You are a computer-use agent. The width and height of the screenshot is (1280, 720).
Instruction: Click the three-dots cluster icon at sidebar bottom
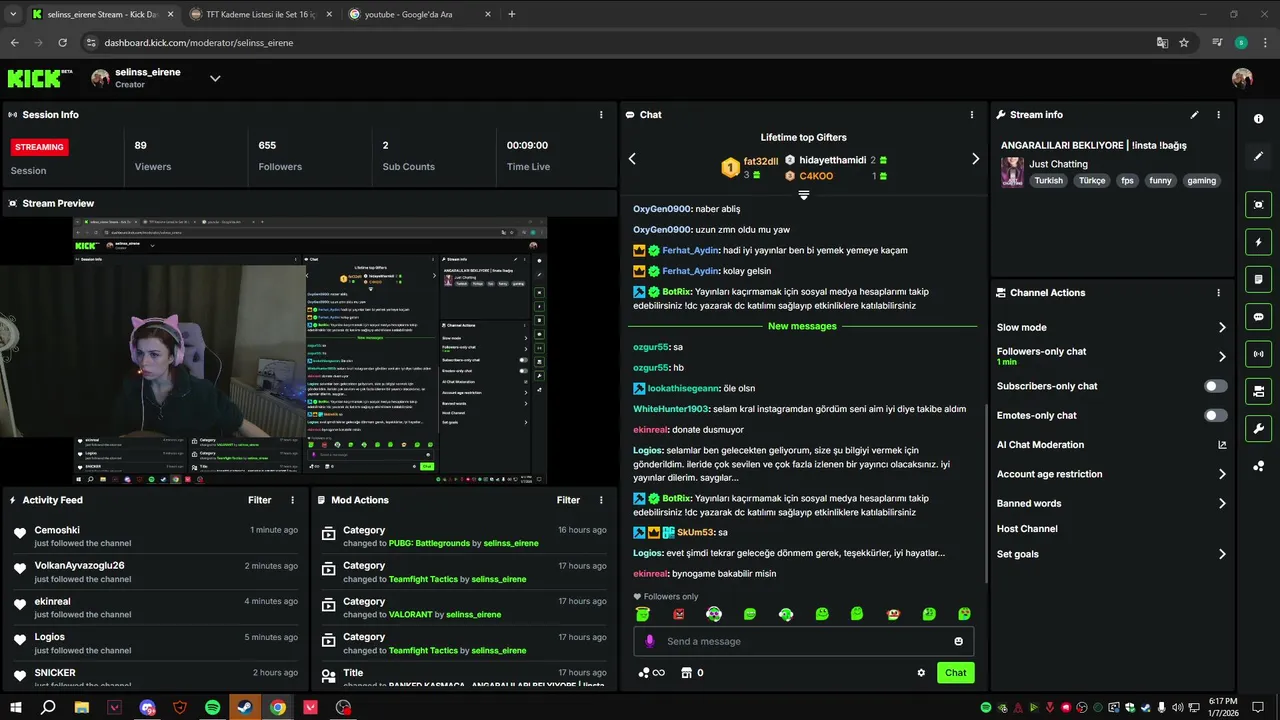point(1258,466)
